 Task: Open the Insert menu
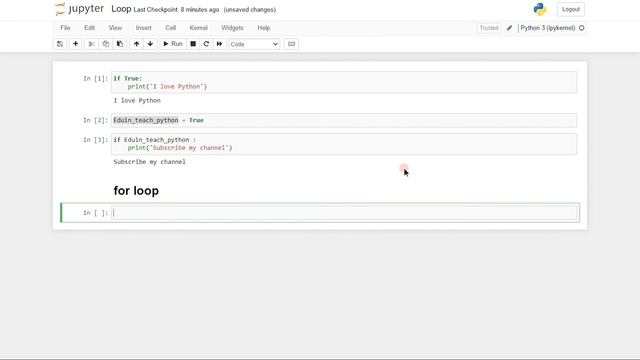tap(143, 28)
